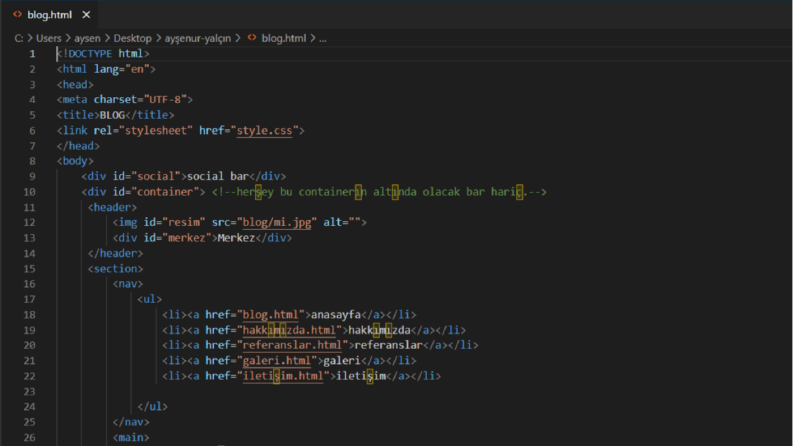
Task: Select the blog.html editor tab
Action: click(50, 15)
